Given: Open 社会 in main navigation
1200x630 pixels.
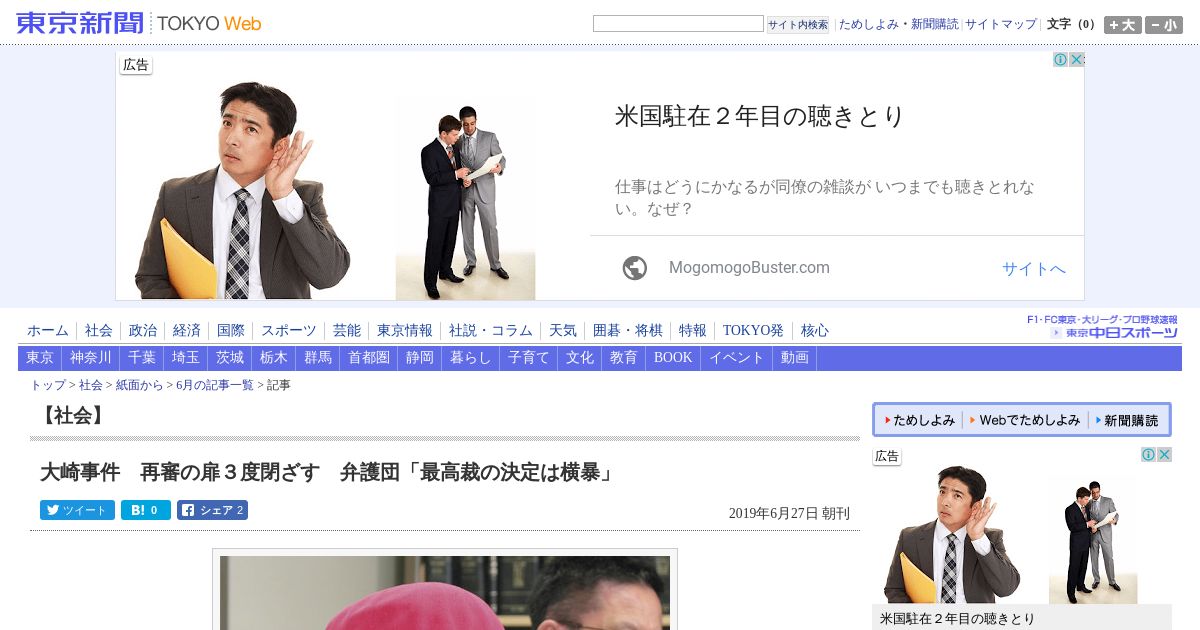Looking at the screenshot, I should click(99, 330).
